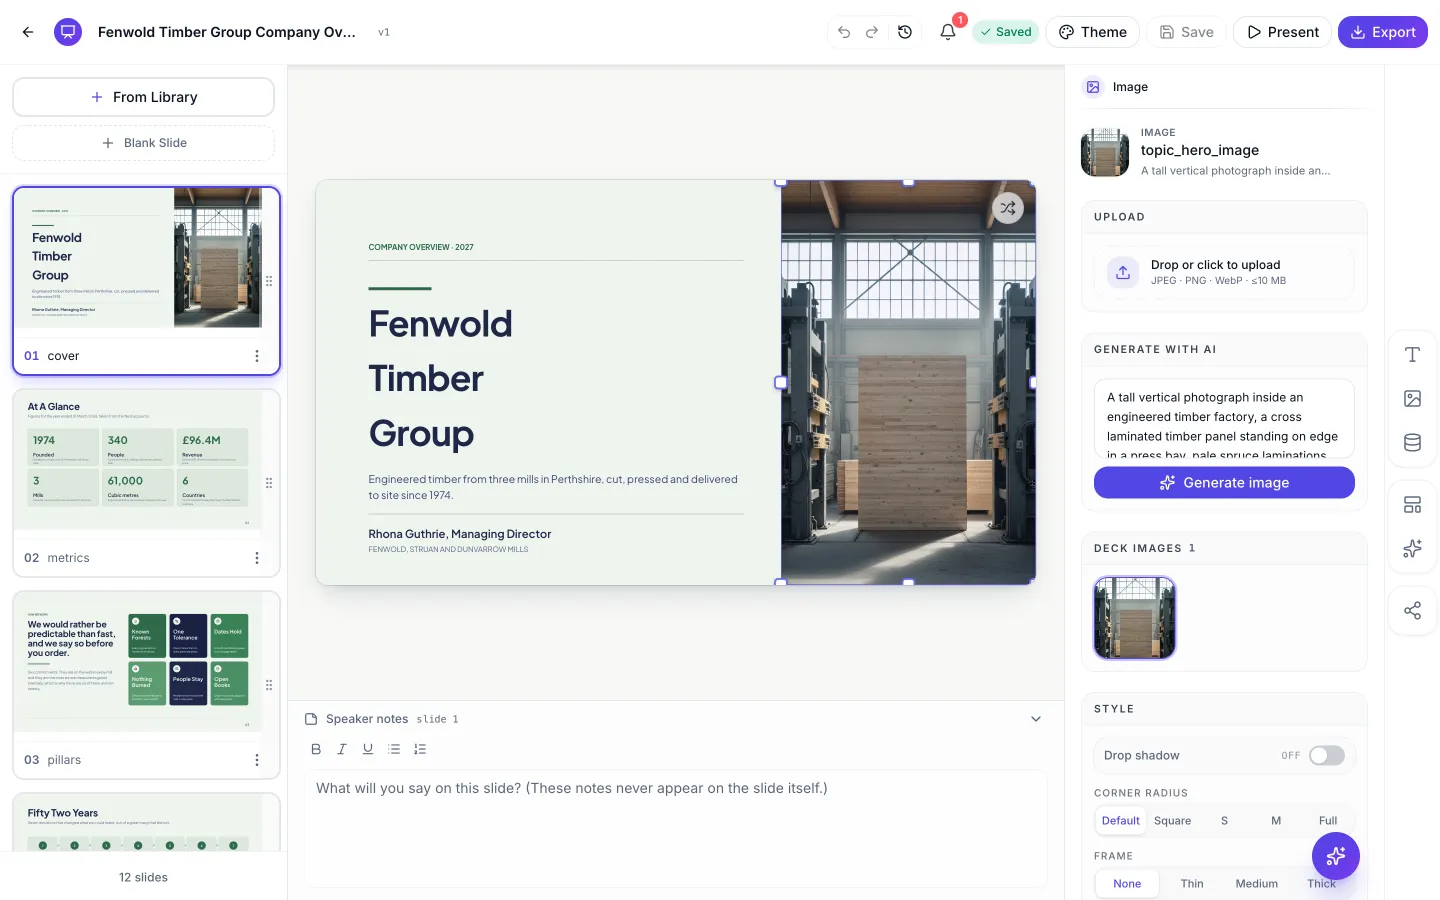The width and height of the screenshot is (1440, 900).
Task: Open the Theme panel
Action: pos(1093,32)
